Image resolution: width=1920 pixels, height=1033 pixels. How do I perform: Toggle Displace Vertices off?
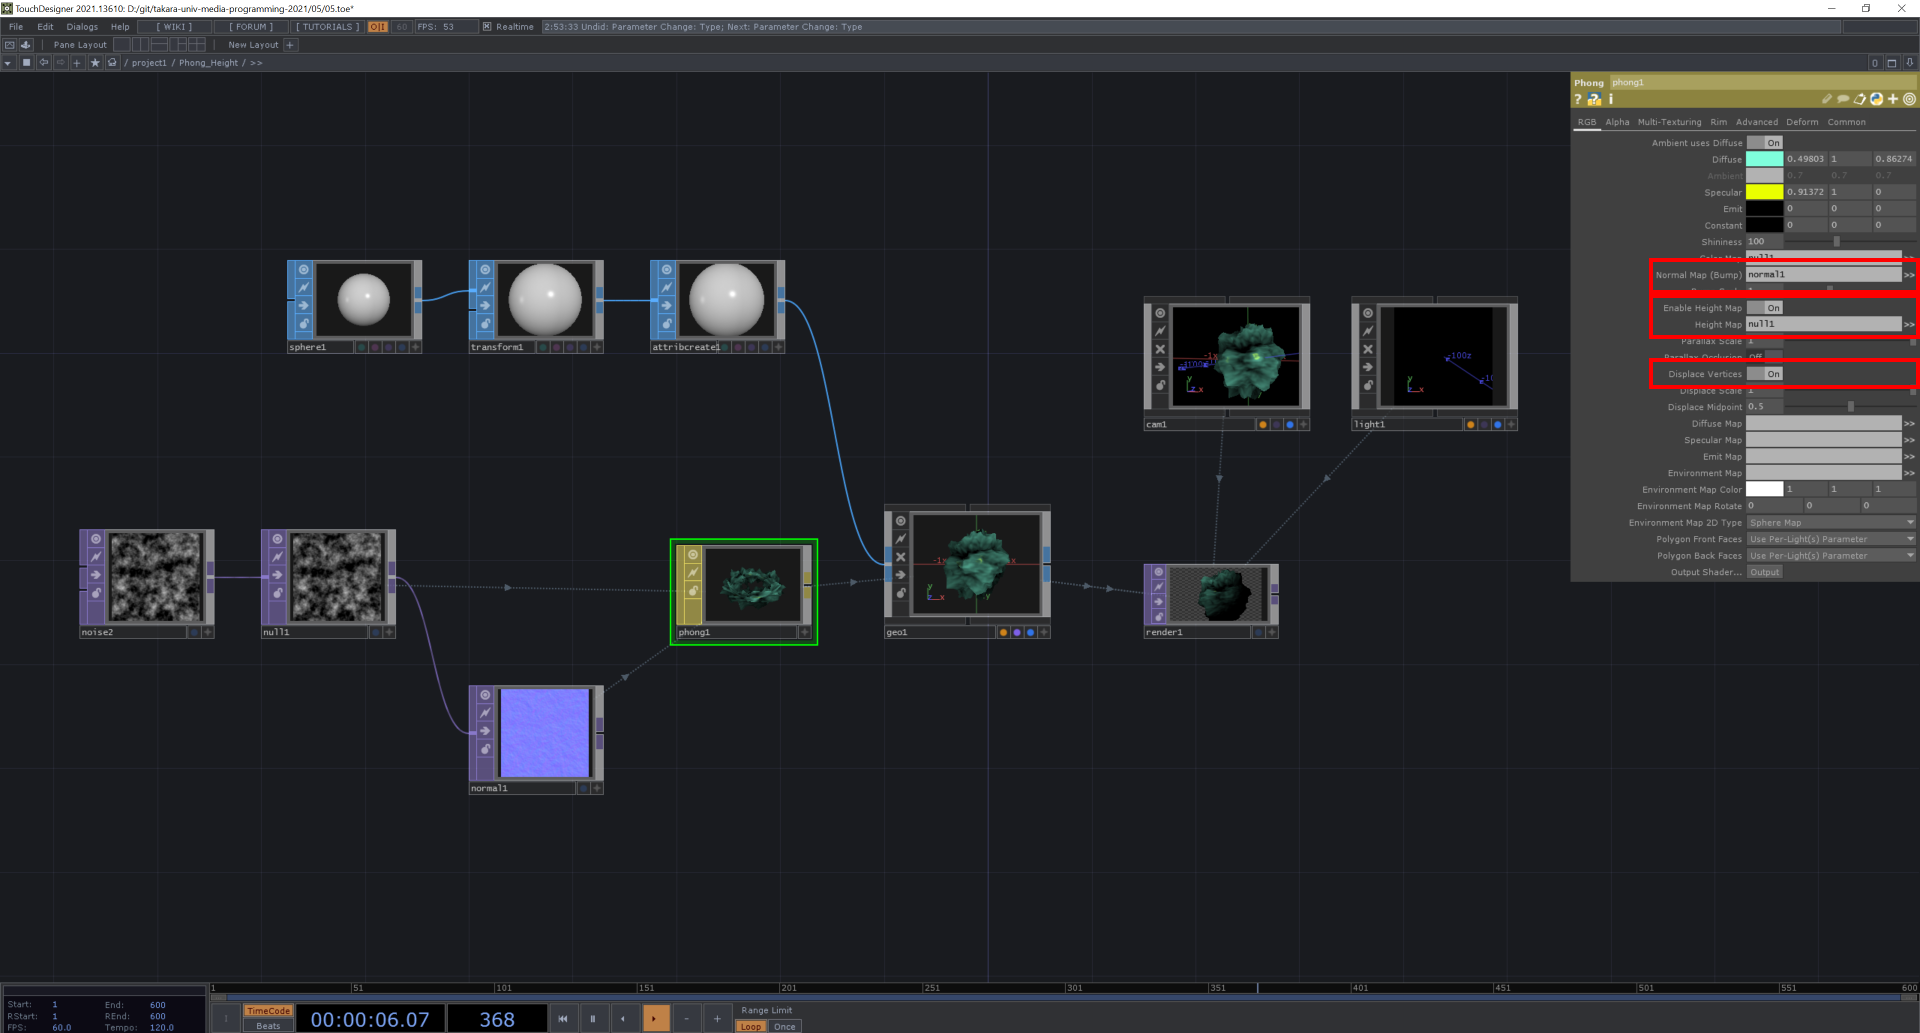coord(1766,373)
